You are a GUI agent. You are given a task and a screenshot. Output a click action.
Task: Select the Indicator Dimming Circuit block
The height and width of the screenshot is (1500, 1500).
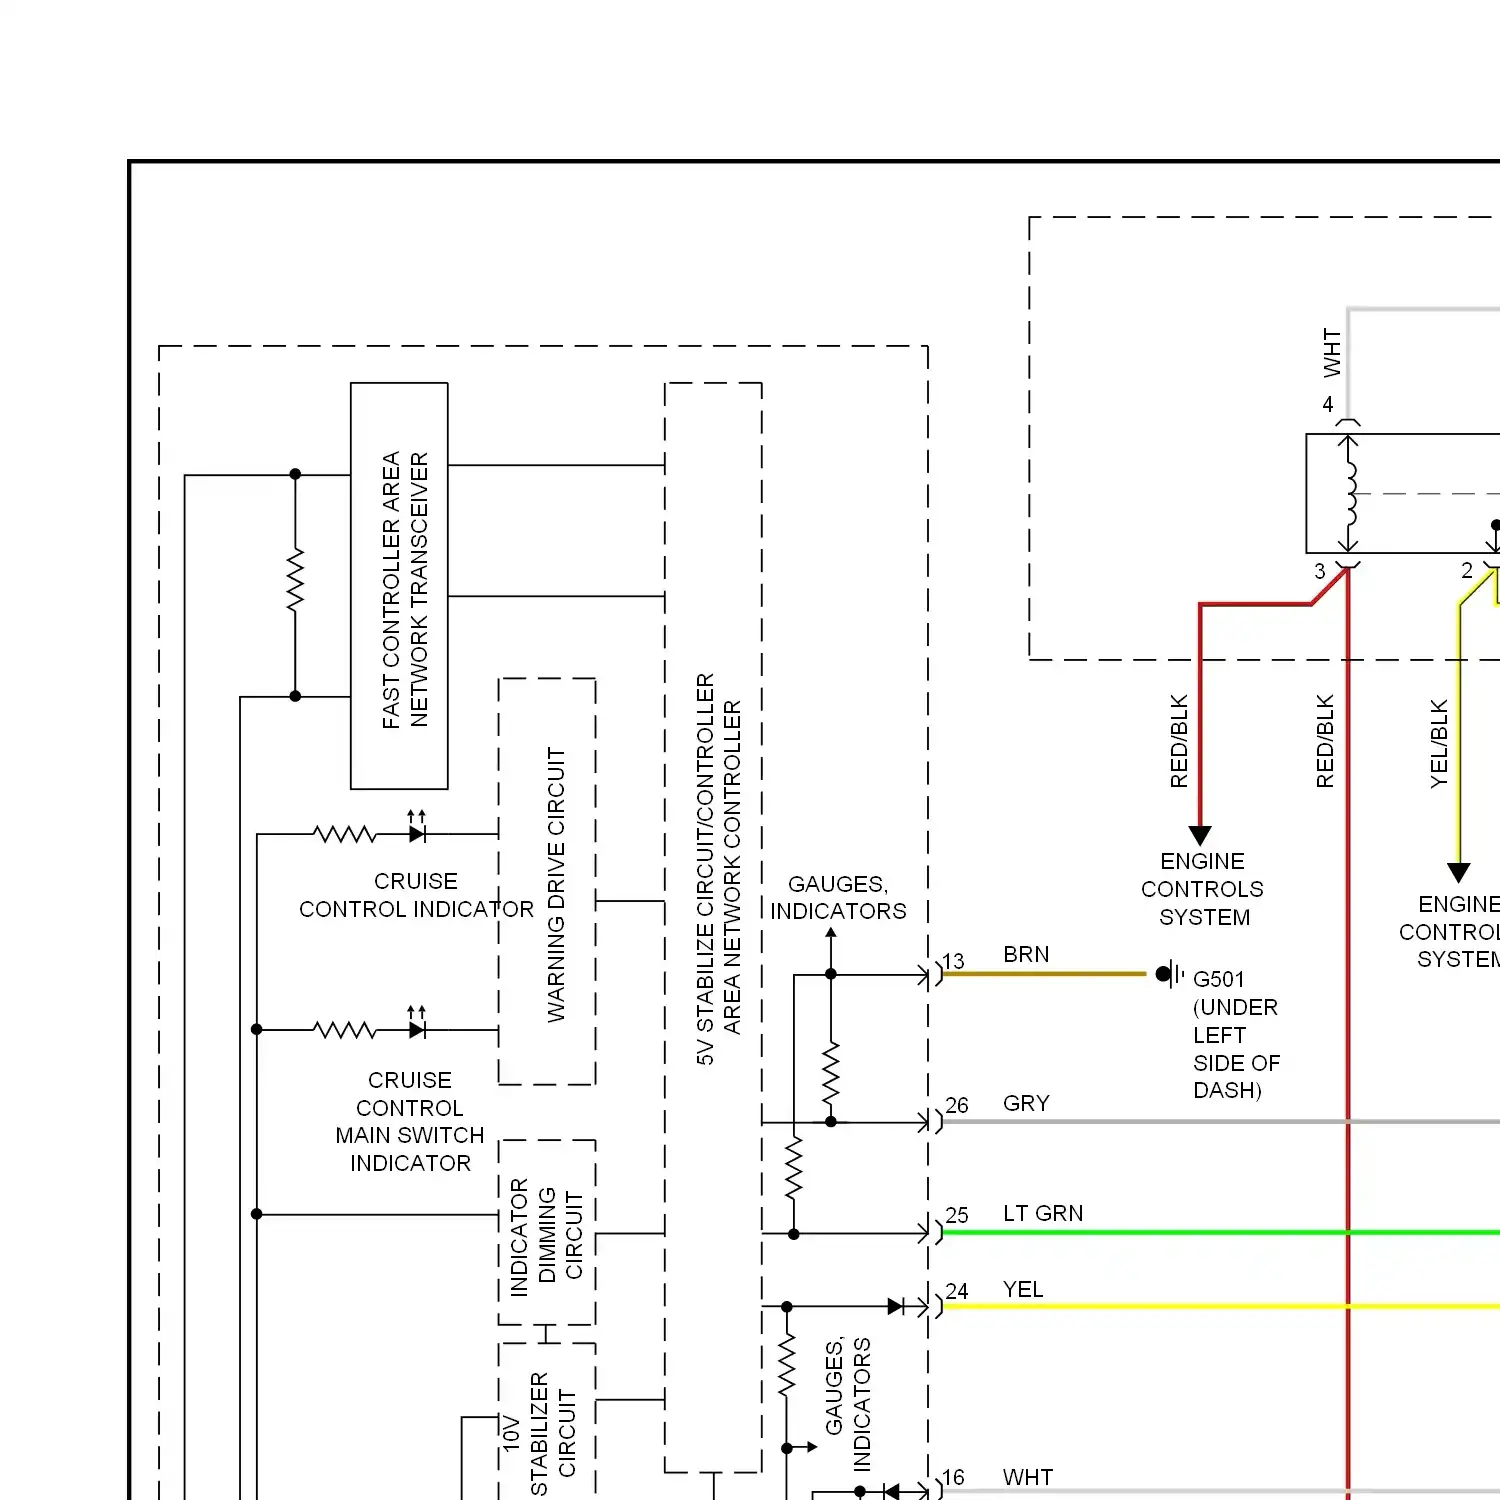547,1232
